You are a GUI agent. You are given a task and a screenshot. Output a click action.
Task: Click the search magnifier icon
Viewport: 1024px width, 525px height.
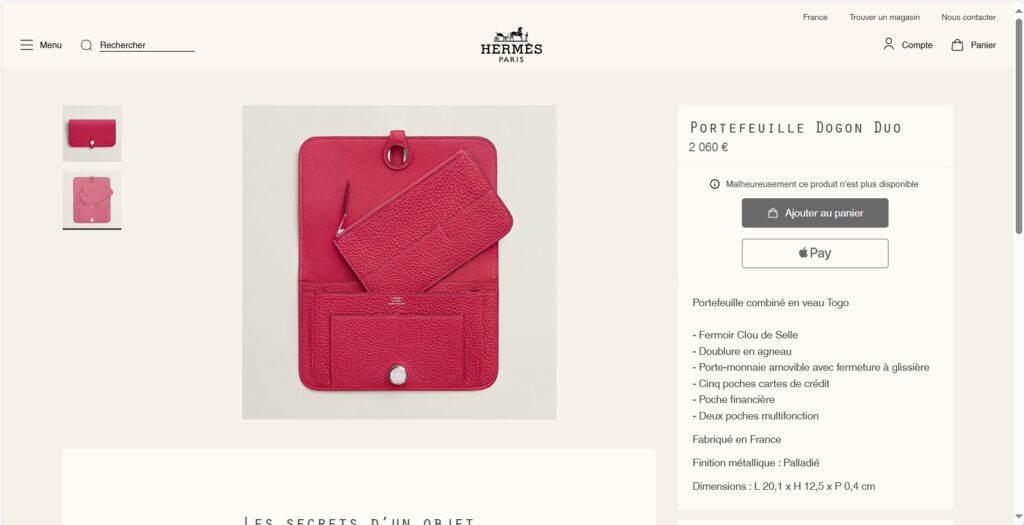pos(86,45)
